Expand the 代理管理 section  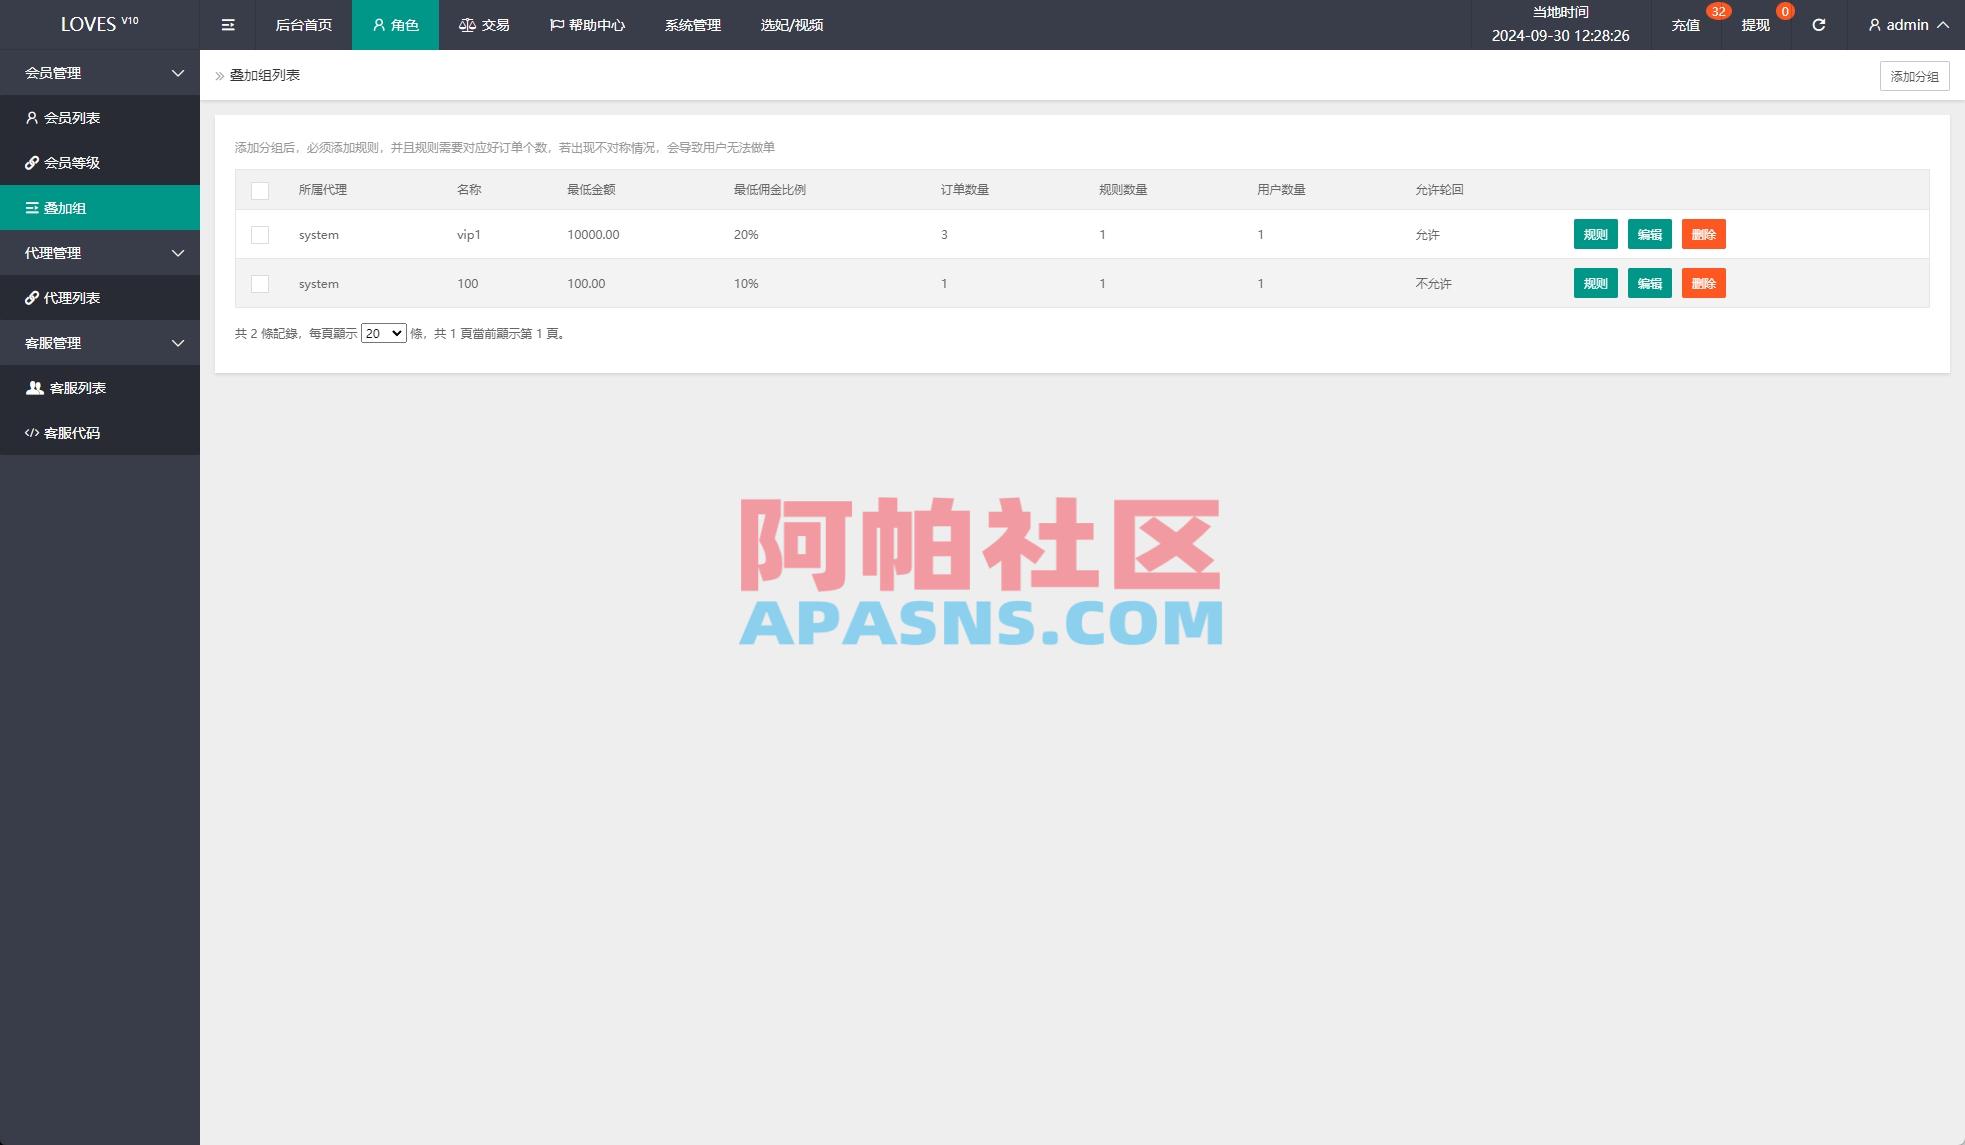pyautogui.click(x=100, y=252)
